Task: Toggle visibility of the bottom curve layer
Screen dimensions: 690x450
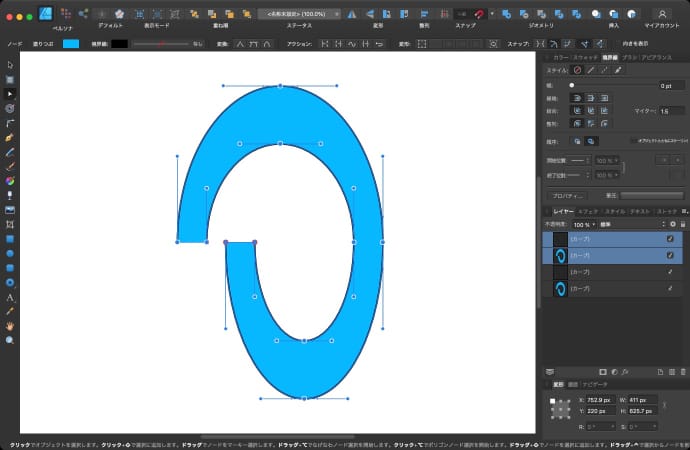Action: tap(670, 288)
